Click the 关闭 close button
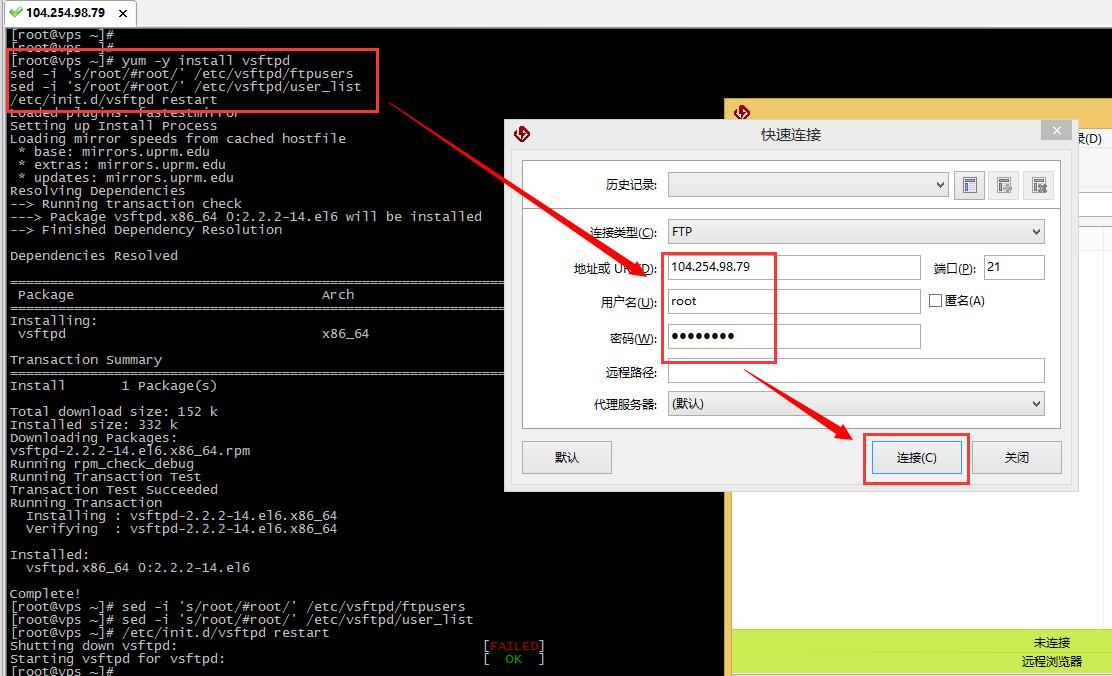The image size is (1112, 676). pyautogui.click(x=1016, y=458)
